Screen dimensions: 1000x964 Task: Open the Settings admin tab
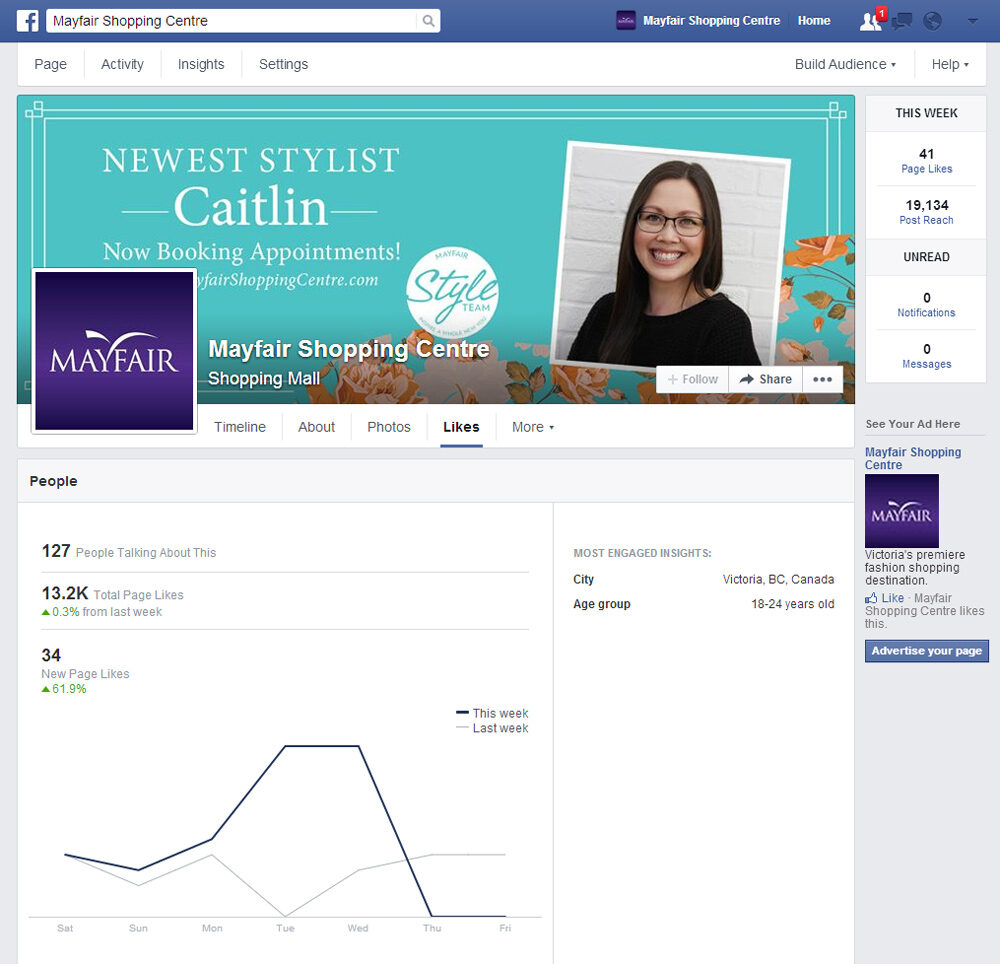click(x=283, y=64)
